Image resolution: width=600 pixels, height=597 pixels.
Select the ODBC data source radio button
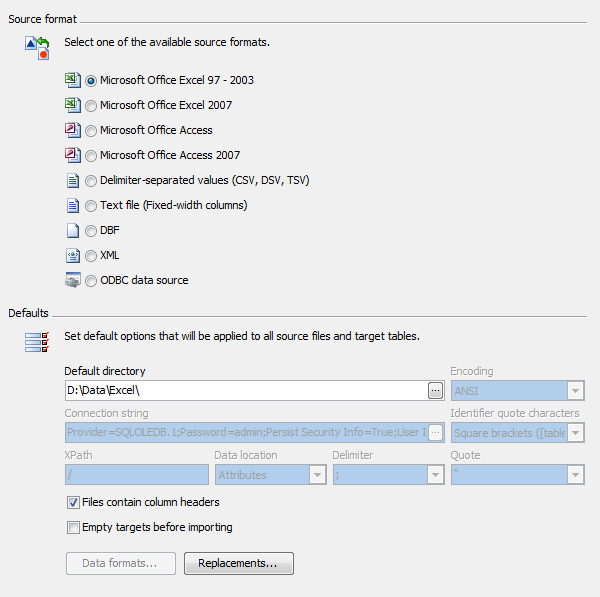click(x=91, y=281)
